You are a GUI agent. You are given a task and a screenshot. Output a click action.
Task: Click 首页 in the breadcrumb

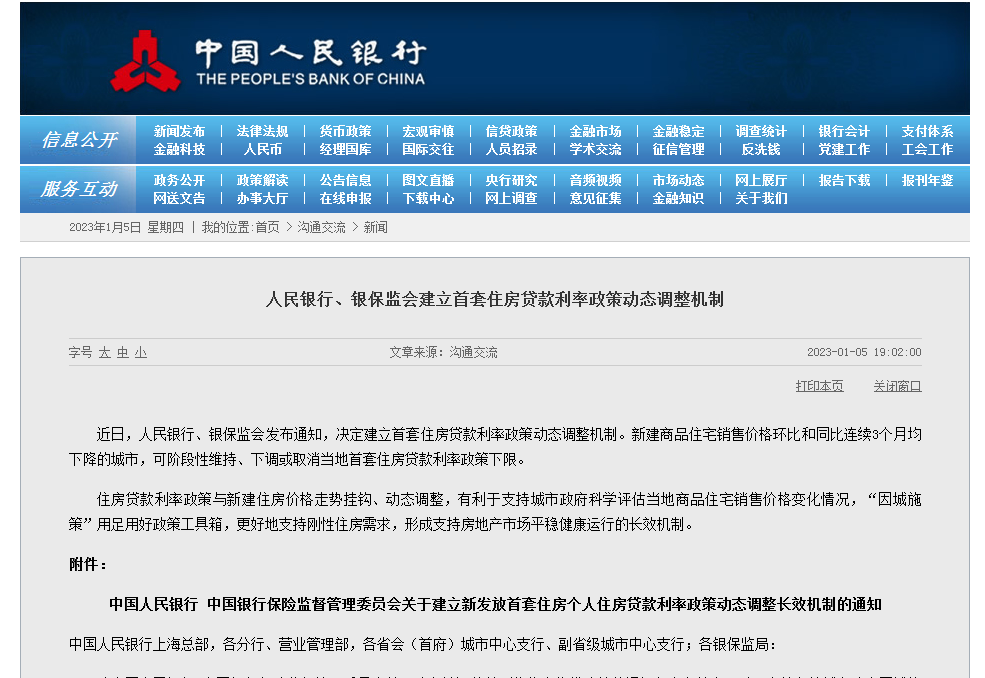pos(267,227)
